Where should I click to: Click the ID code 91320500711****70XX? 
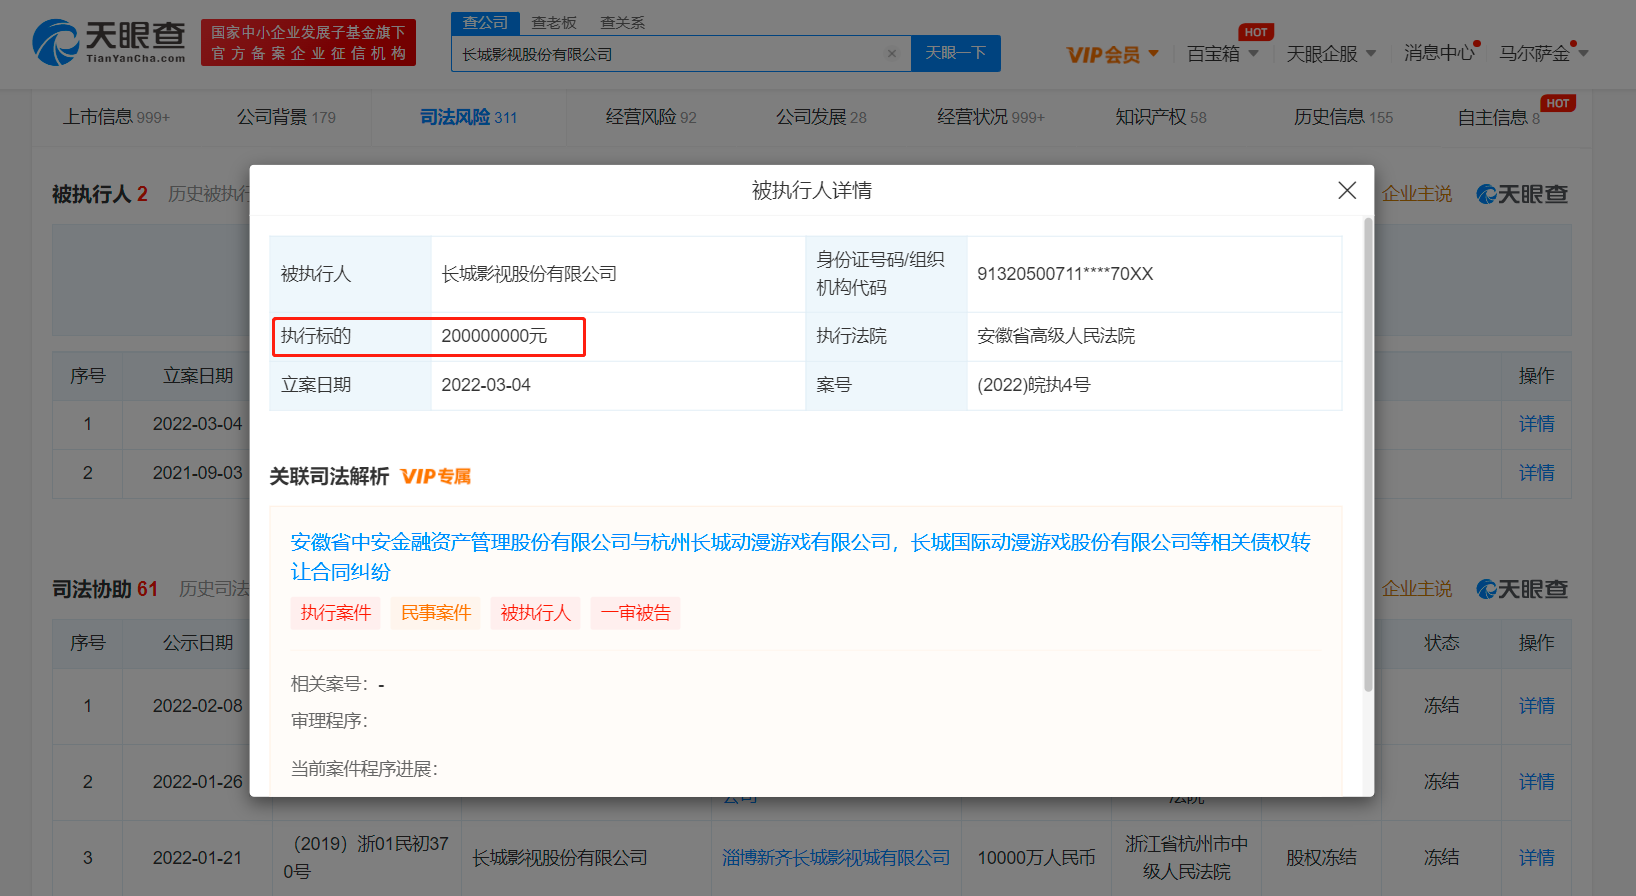(x=1065, y=274)
